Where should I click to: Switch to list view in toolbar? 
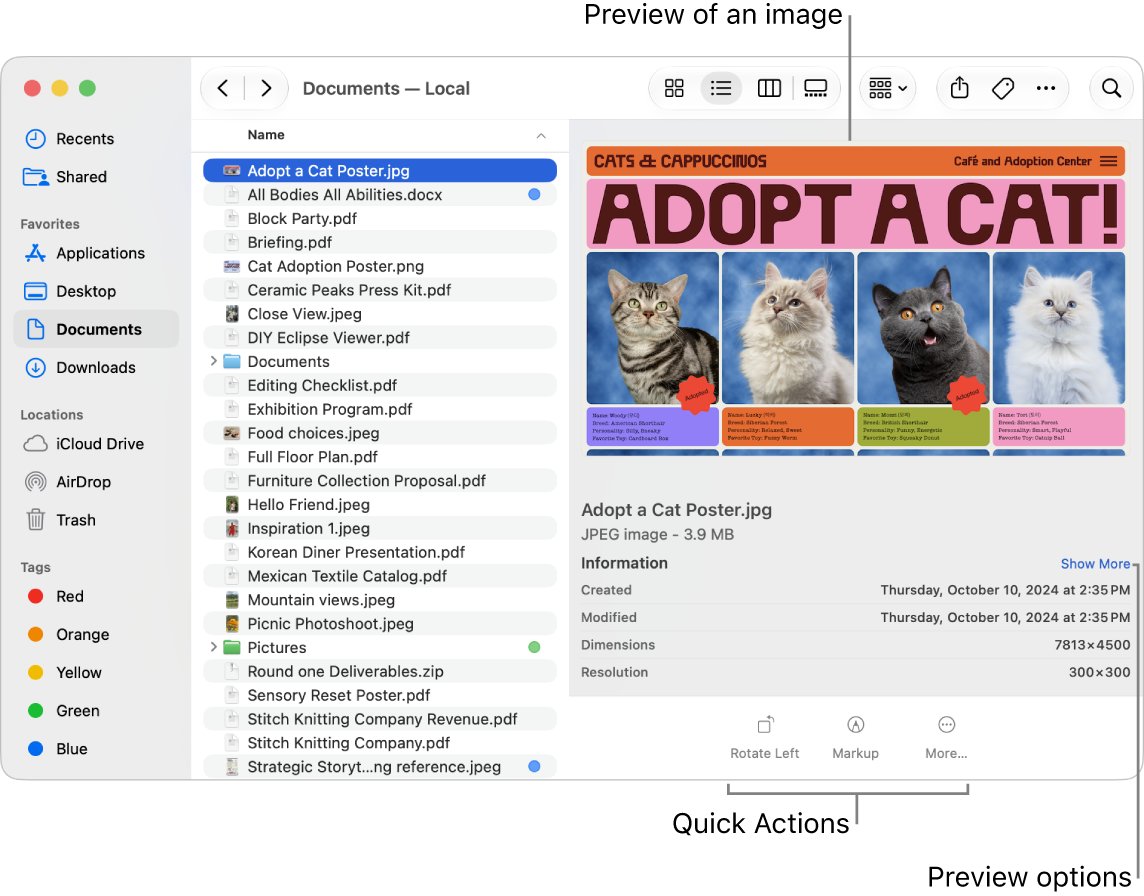[x=721, y=88]
